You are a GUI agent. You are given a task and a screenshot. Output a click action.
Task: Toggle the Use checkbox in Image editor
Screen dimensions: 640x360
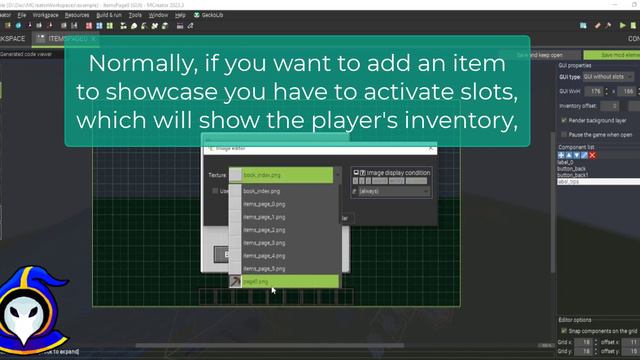point(215,191)
